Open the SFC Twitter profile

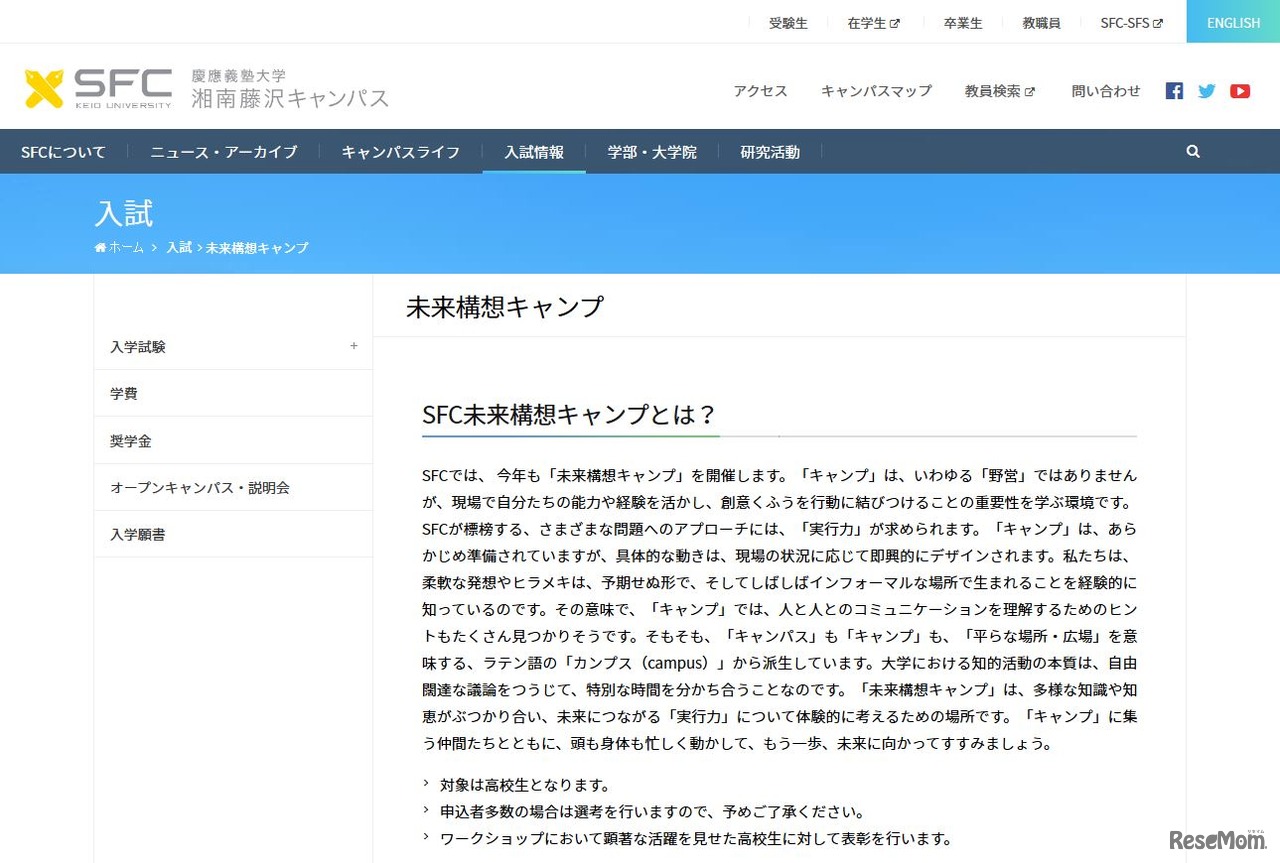pyautogui.click(x=1206, y=90)
